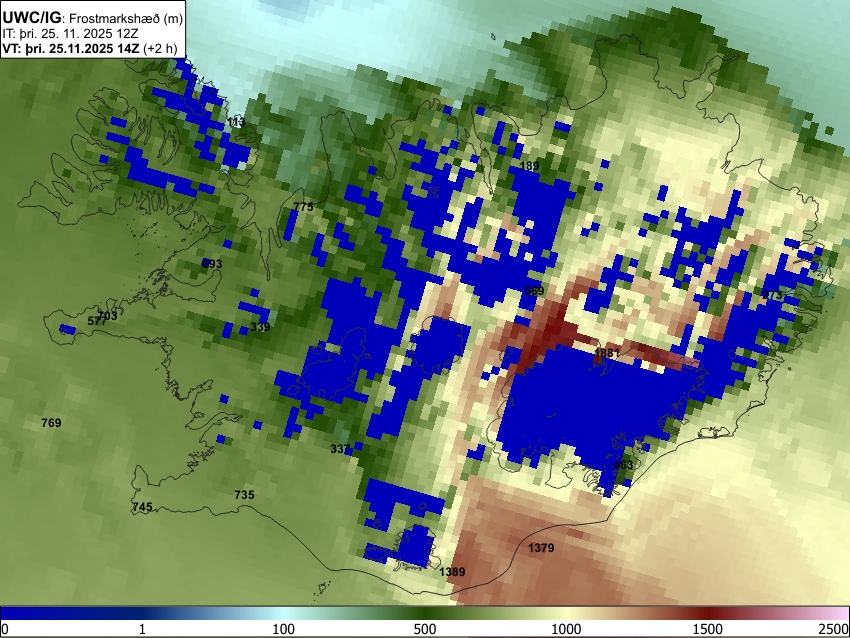850x638 pixels.
Task: Click the map value 577
Action: click(x=97, y=321)
